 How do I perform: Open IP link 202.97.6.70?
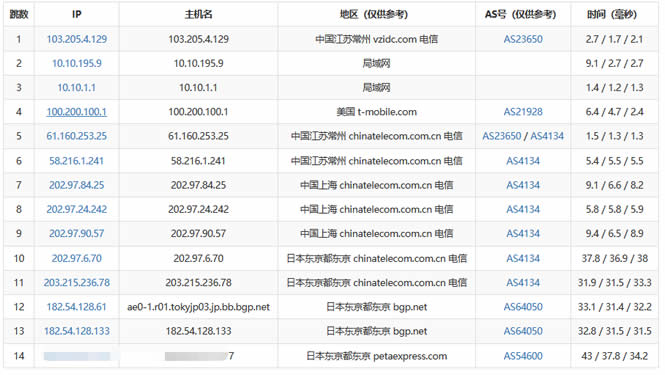tap(77, 258)
